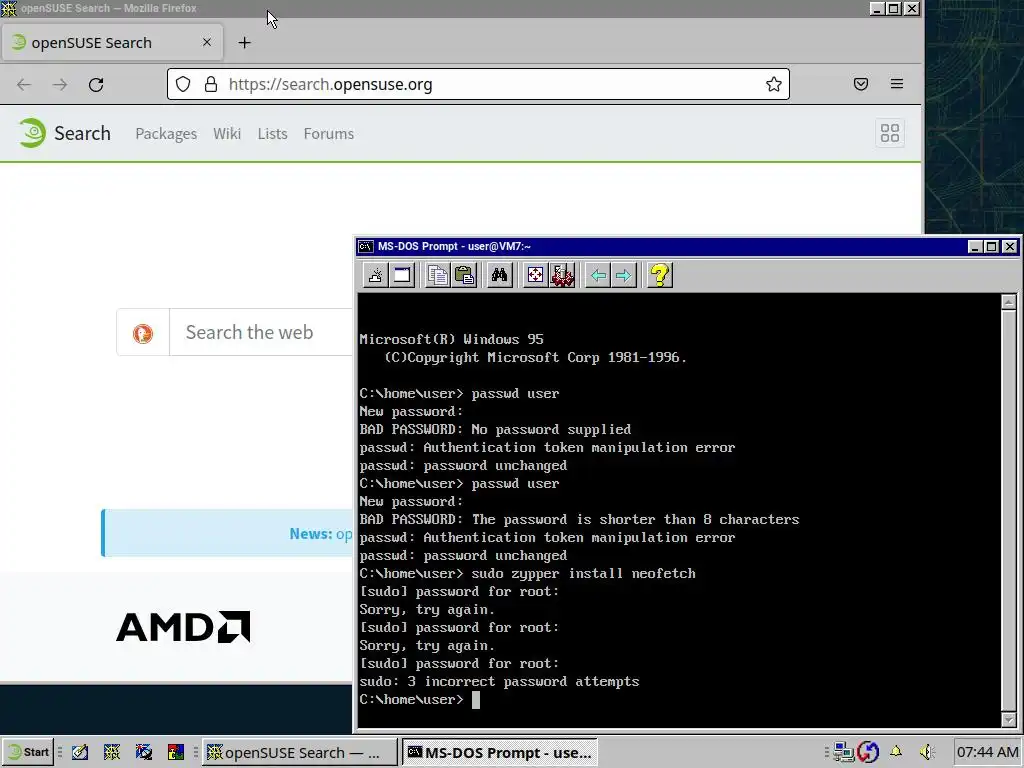Maximize the MS-DOS Prompt window

pyautogui.click(x=991, y=246)
